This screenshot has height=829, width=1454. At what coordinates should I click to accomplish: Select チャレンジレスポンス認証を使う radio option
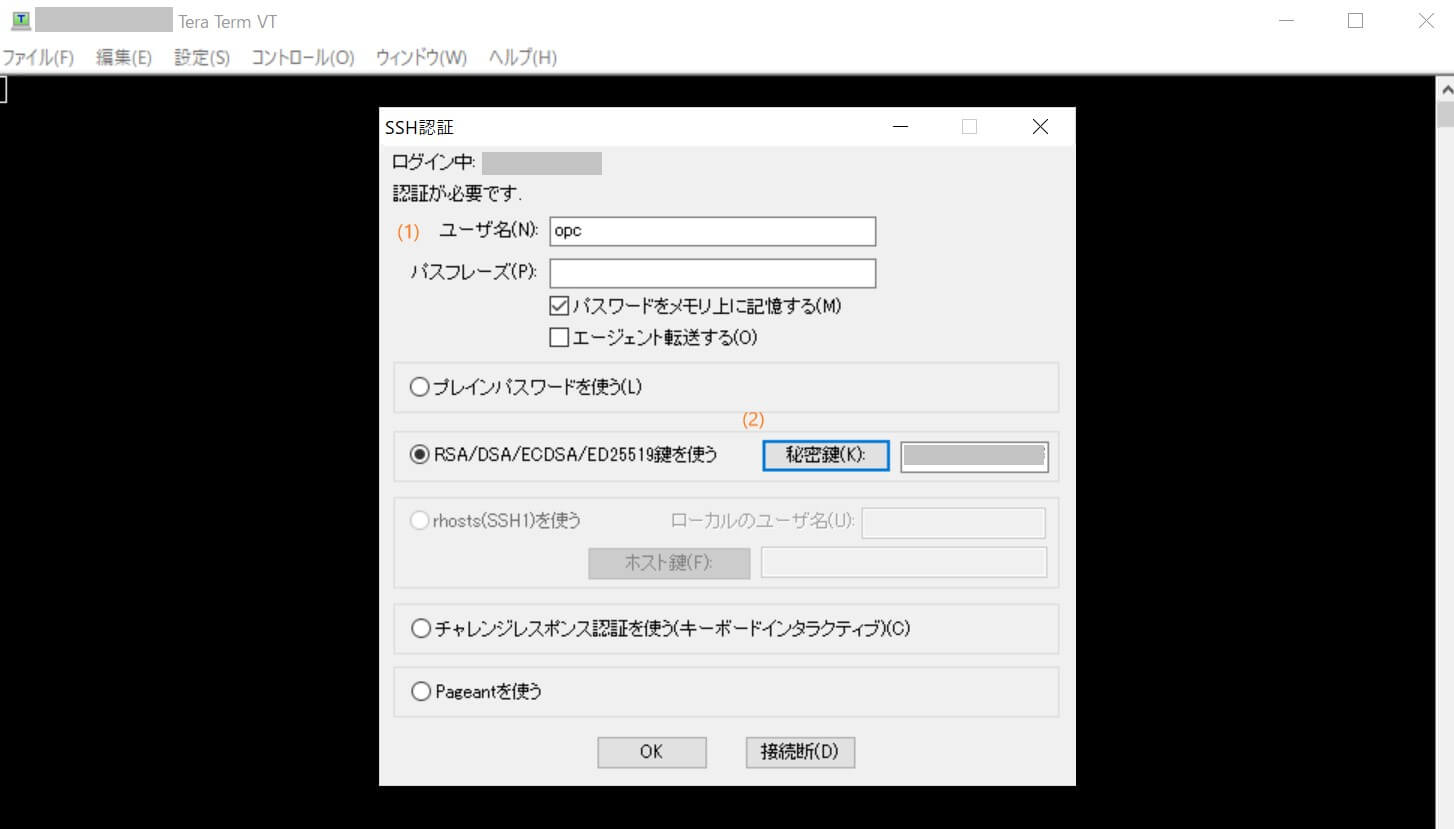(x=420, y=629)
